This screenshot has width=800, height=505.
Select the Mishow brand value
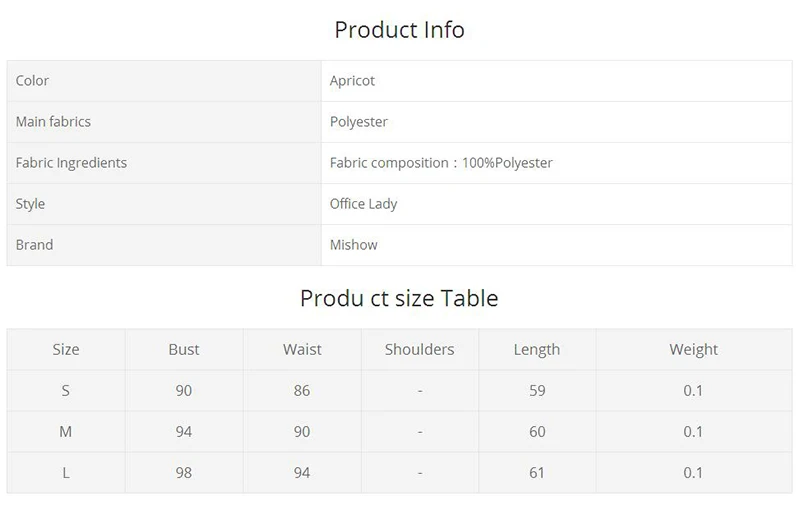pos(354,245)
